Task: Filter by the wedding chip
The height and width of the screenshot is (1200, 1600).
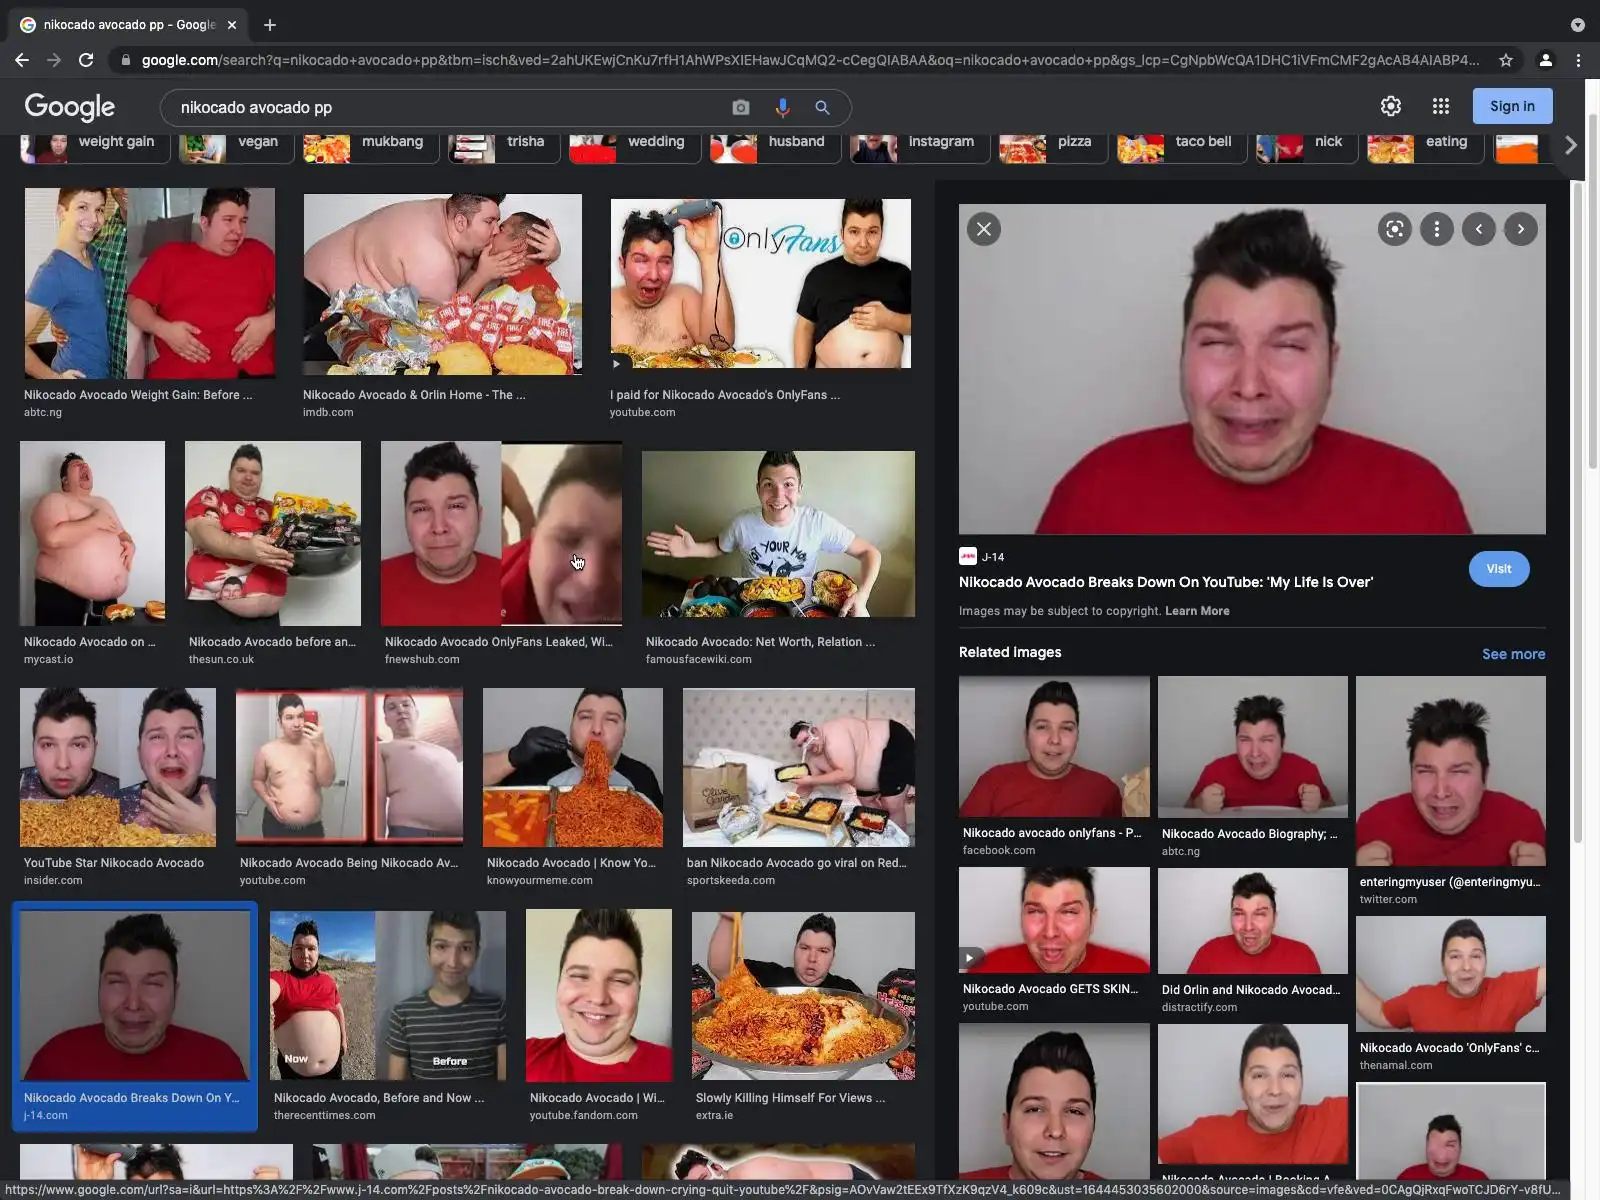Action: (x=634, y=146)
